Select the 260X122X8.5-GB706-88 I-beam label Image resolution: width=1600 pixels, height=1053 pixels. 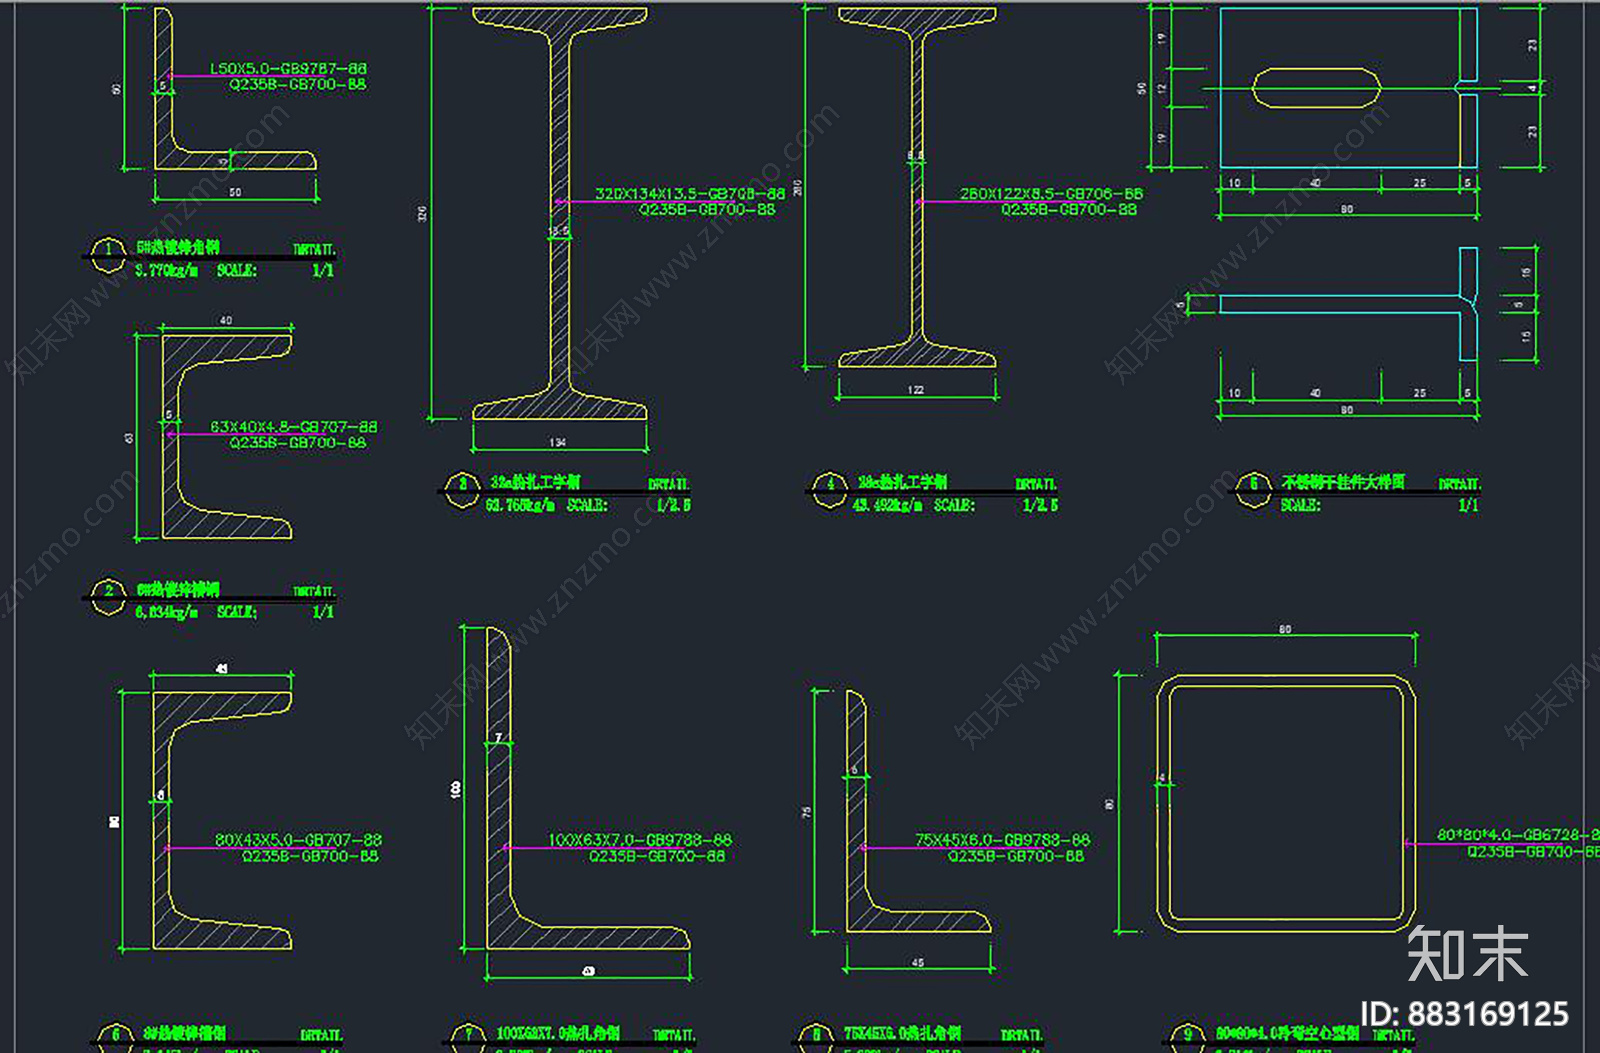(1051, 193)
